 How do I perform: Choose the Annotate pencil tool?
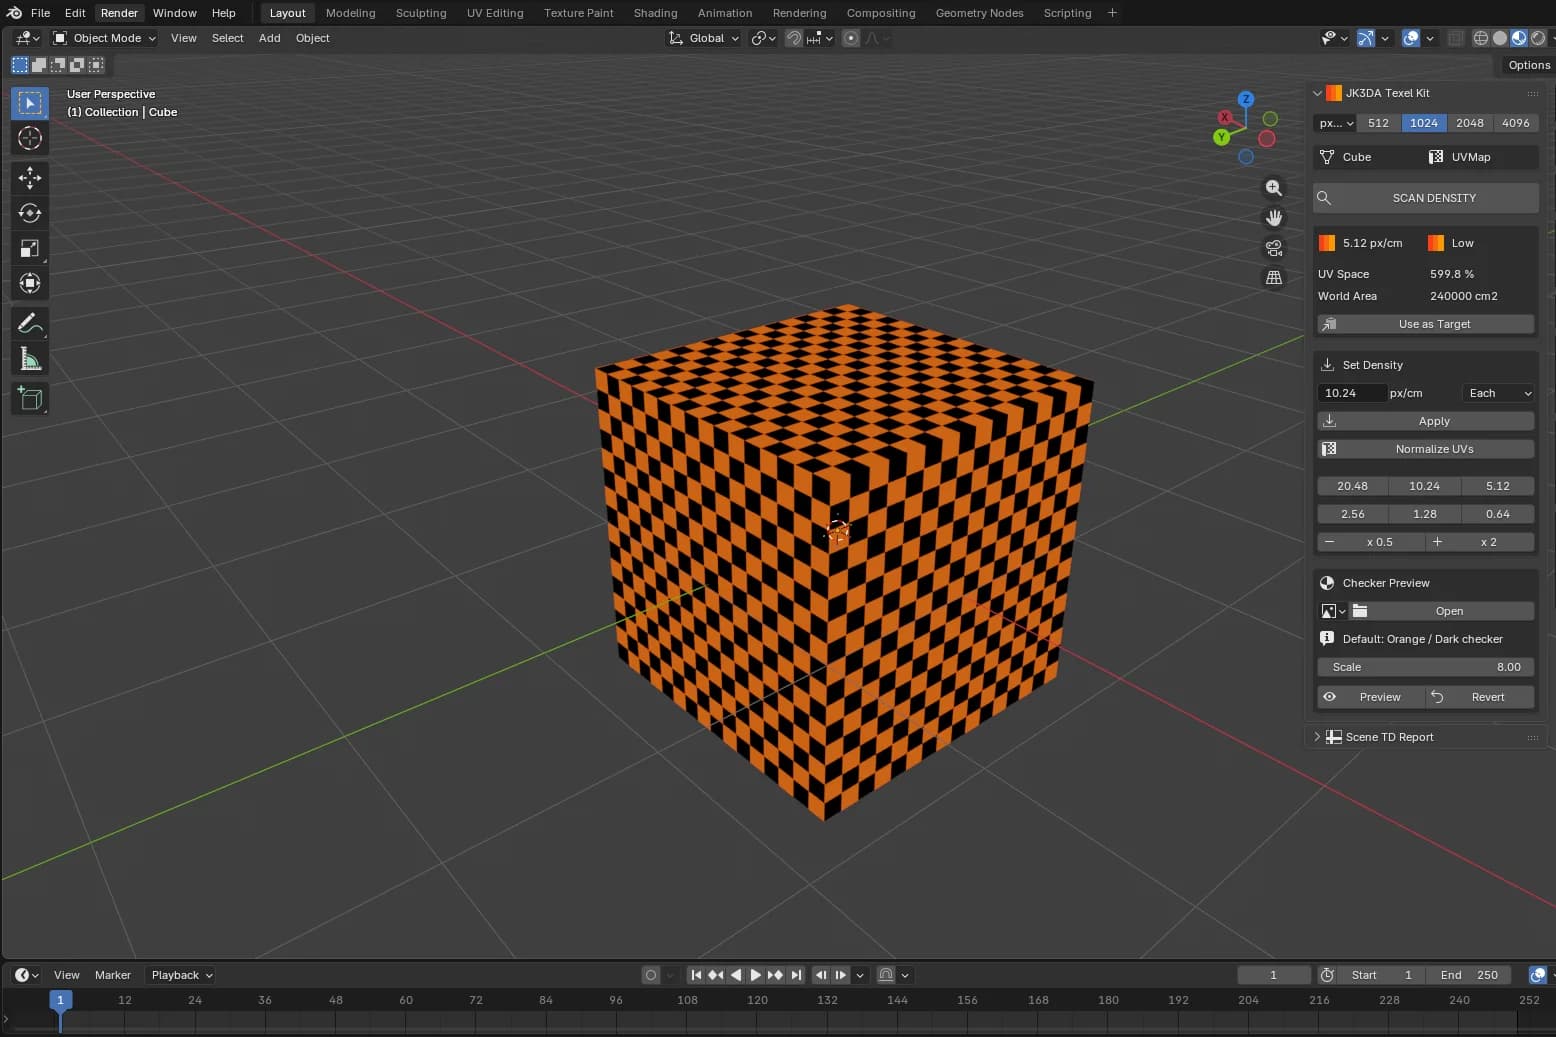(30, 323)
